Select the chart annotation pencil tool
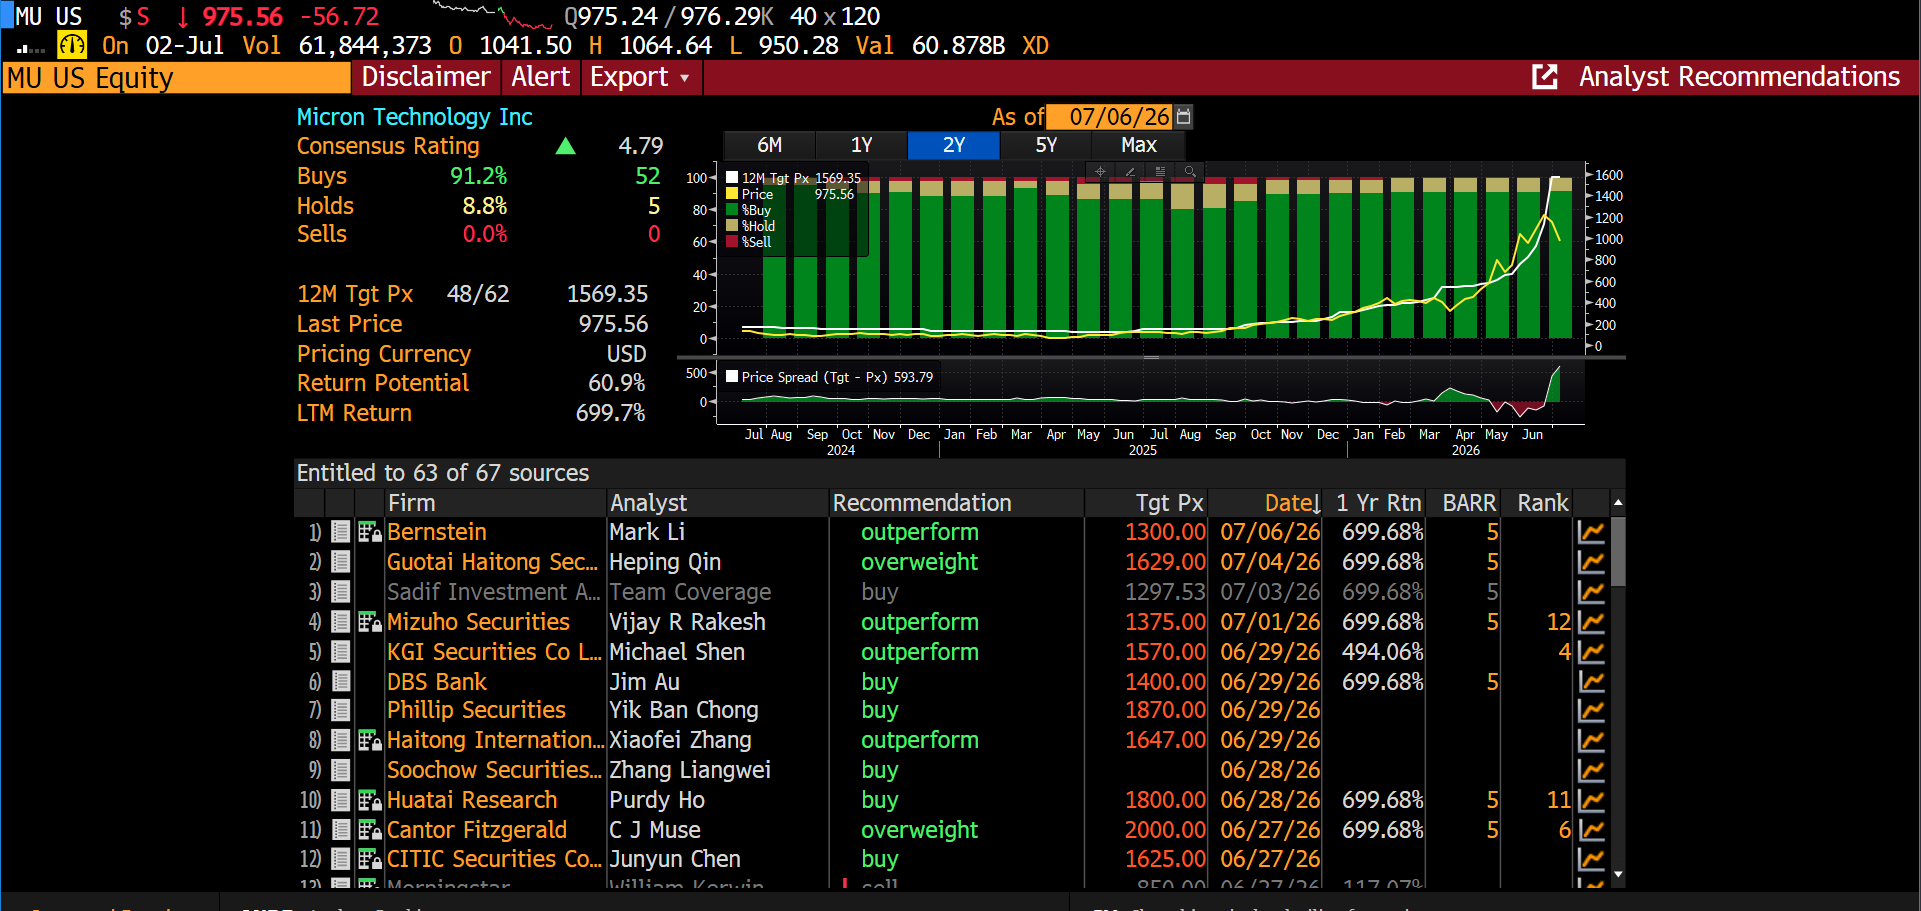 pyautogui.click(x=1130, y=172)
